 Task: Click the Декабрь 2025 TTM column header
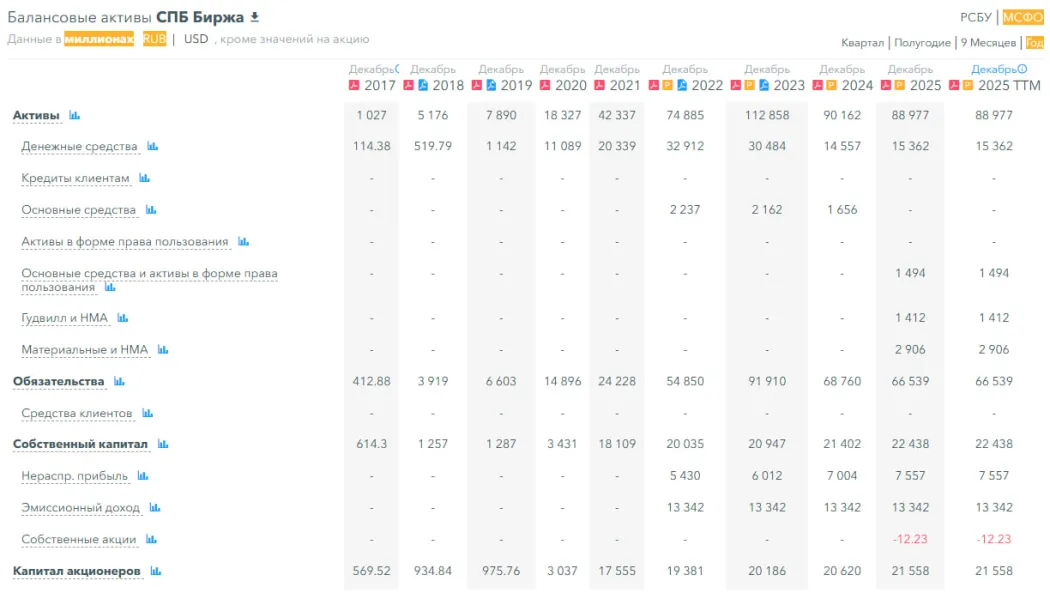click(999, 78)
